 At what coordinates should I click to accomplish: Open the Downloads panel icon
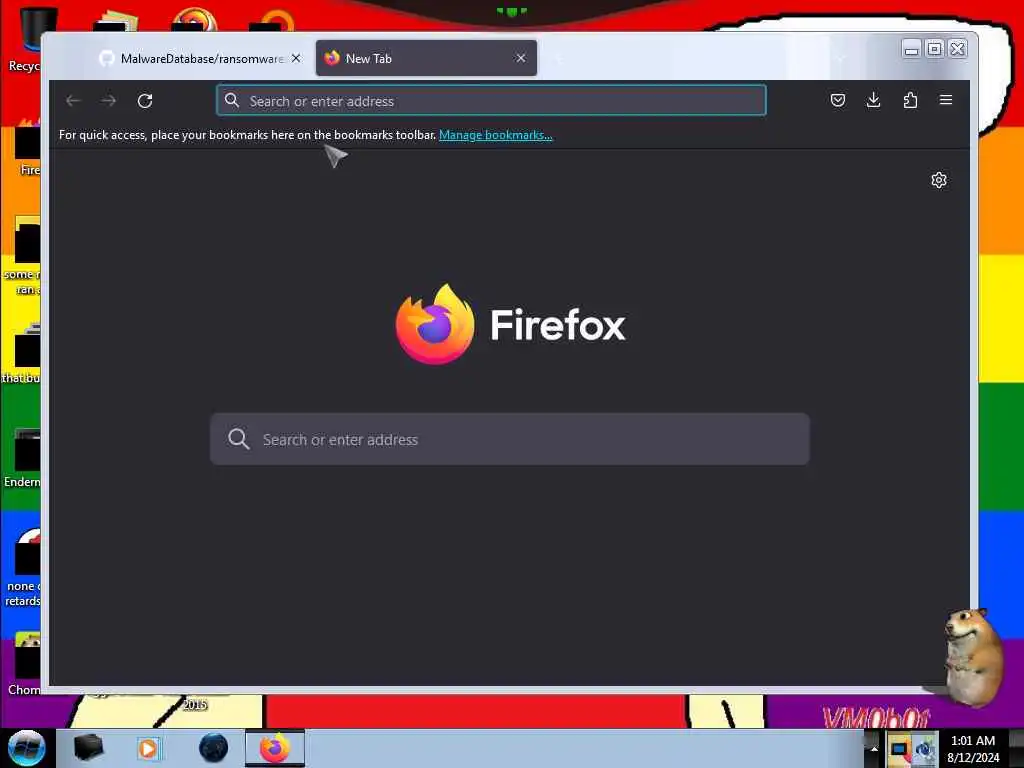(x=873, y=100)
